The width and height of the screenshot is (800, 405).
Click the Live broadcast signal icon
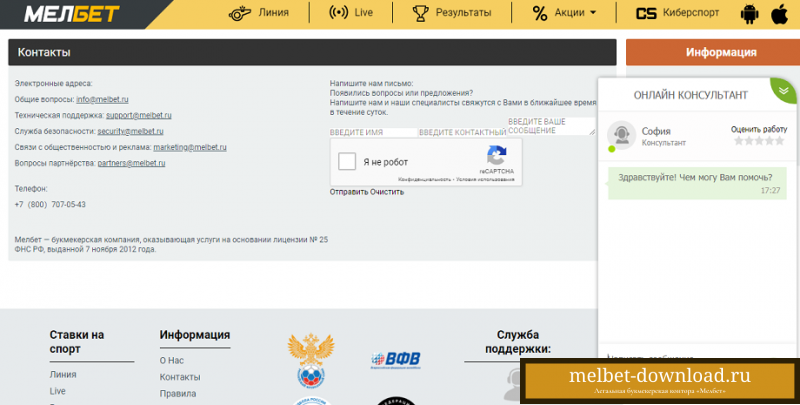pyautogui.click(x=339, y=12)
